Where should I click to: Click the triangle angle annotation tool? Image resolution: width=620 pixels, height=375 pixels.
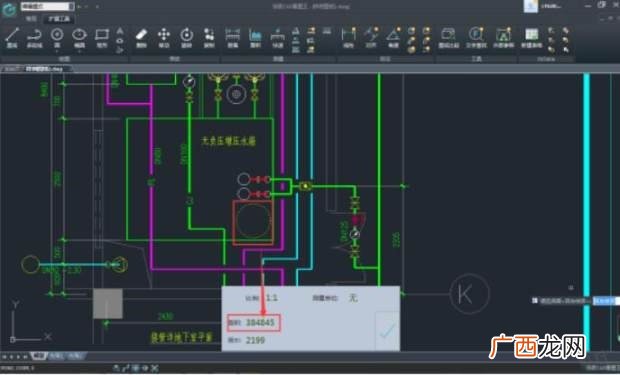point(393,38)
